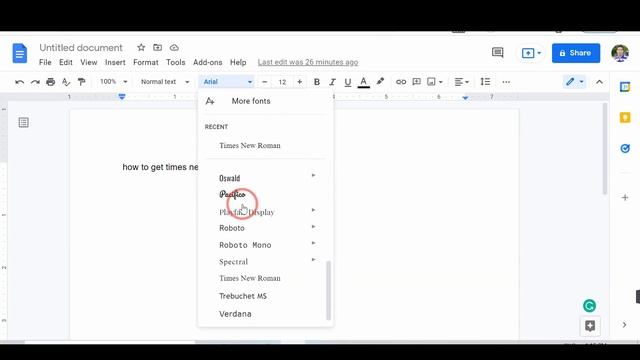Undo the last action

pyautogui.click(x=19, y=82)
